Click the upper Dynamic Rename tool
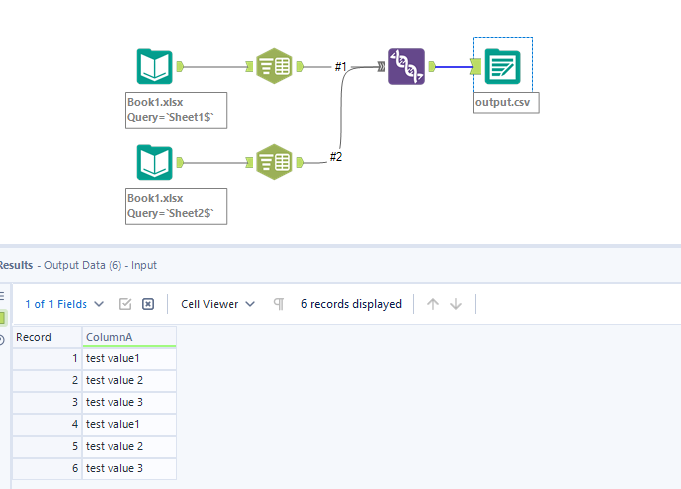Image resolution: width=681 pixels, height=489 pixels. [x=273, y=67]
